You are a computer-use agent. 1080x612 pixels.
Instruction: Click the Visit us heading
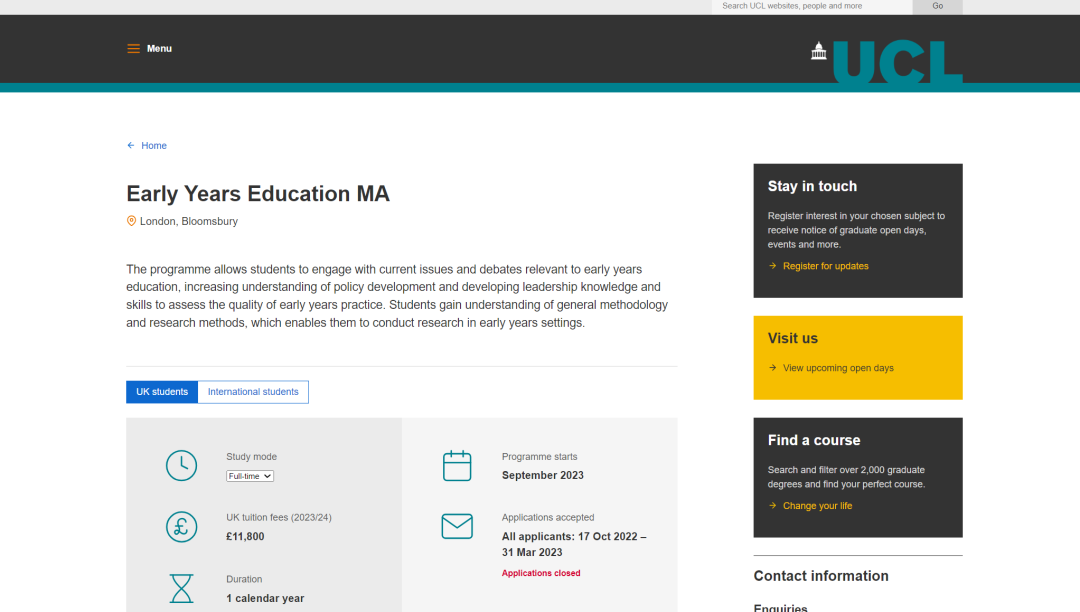click(x=793, y=338)
